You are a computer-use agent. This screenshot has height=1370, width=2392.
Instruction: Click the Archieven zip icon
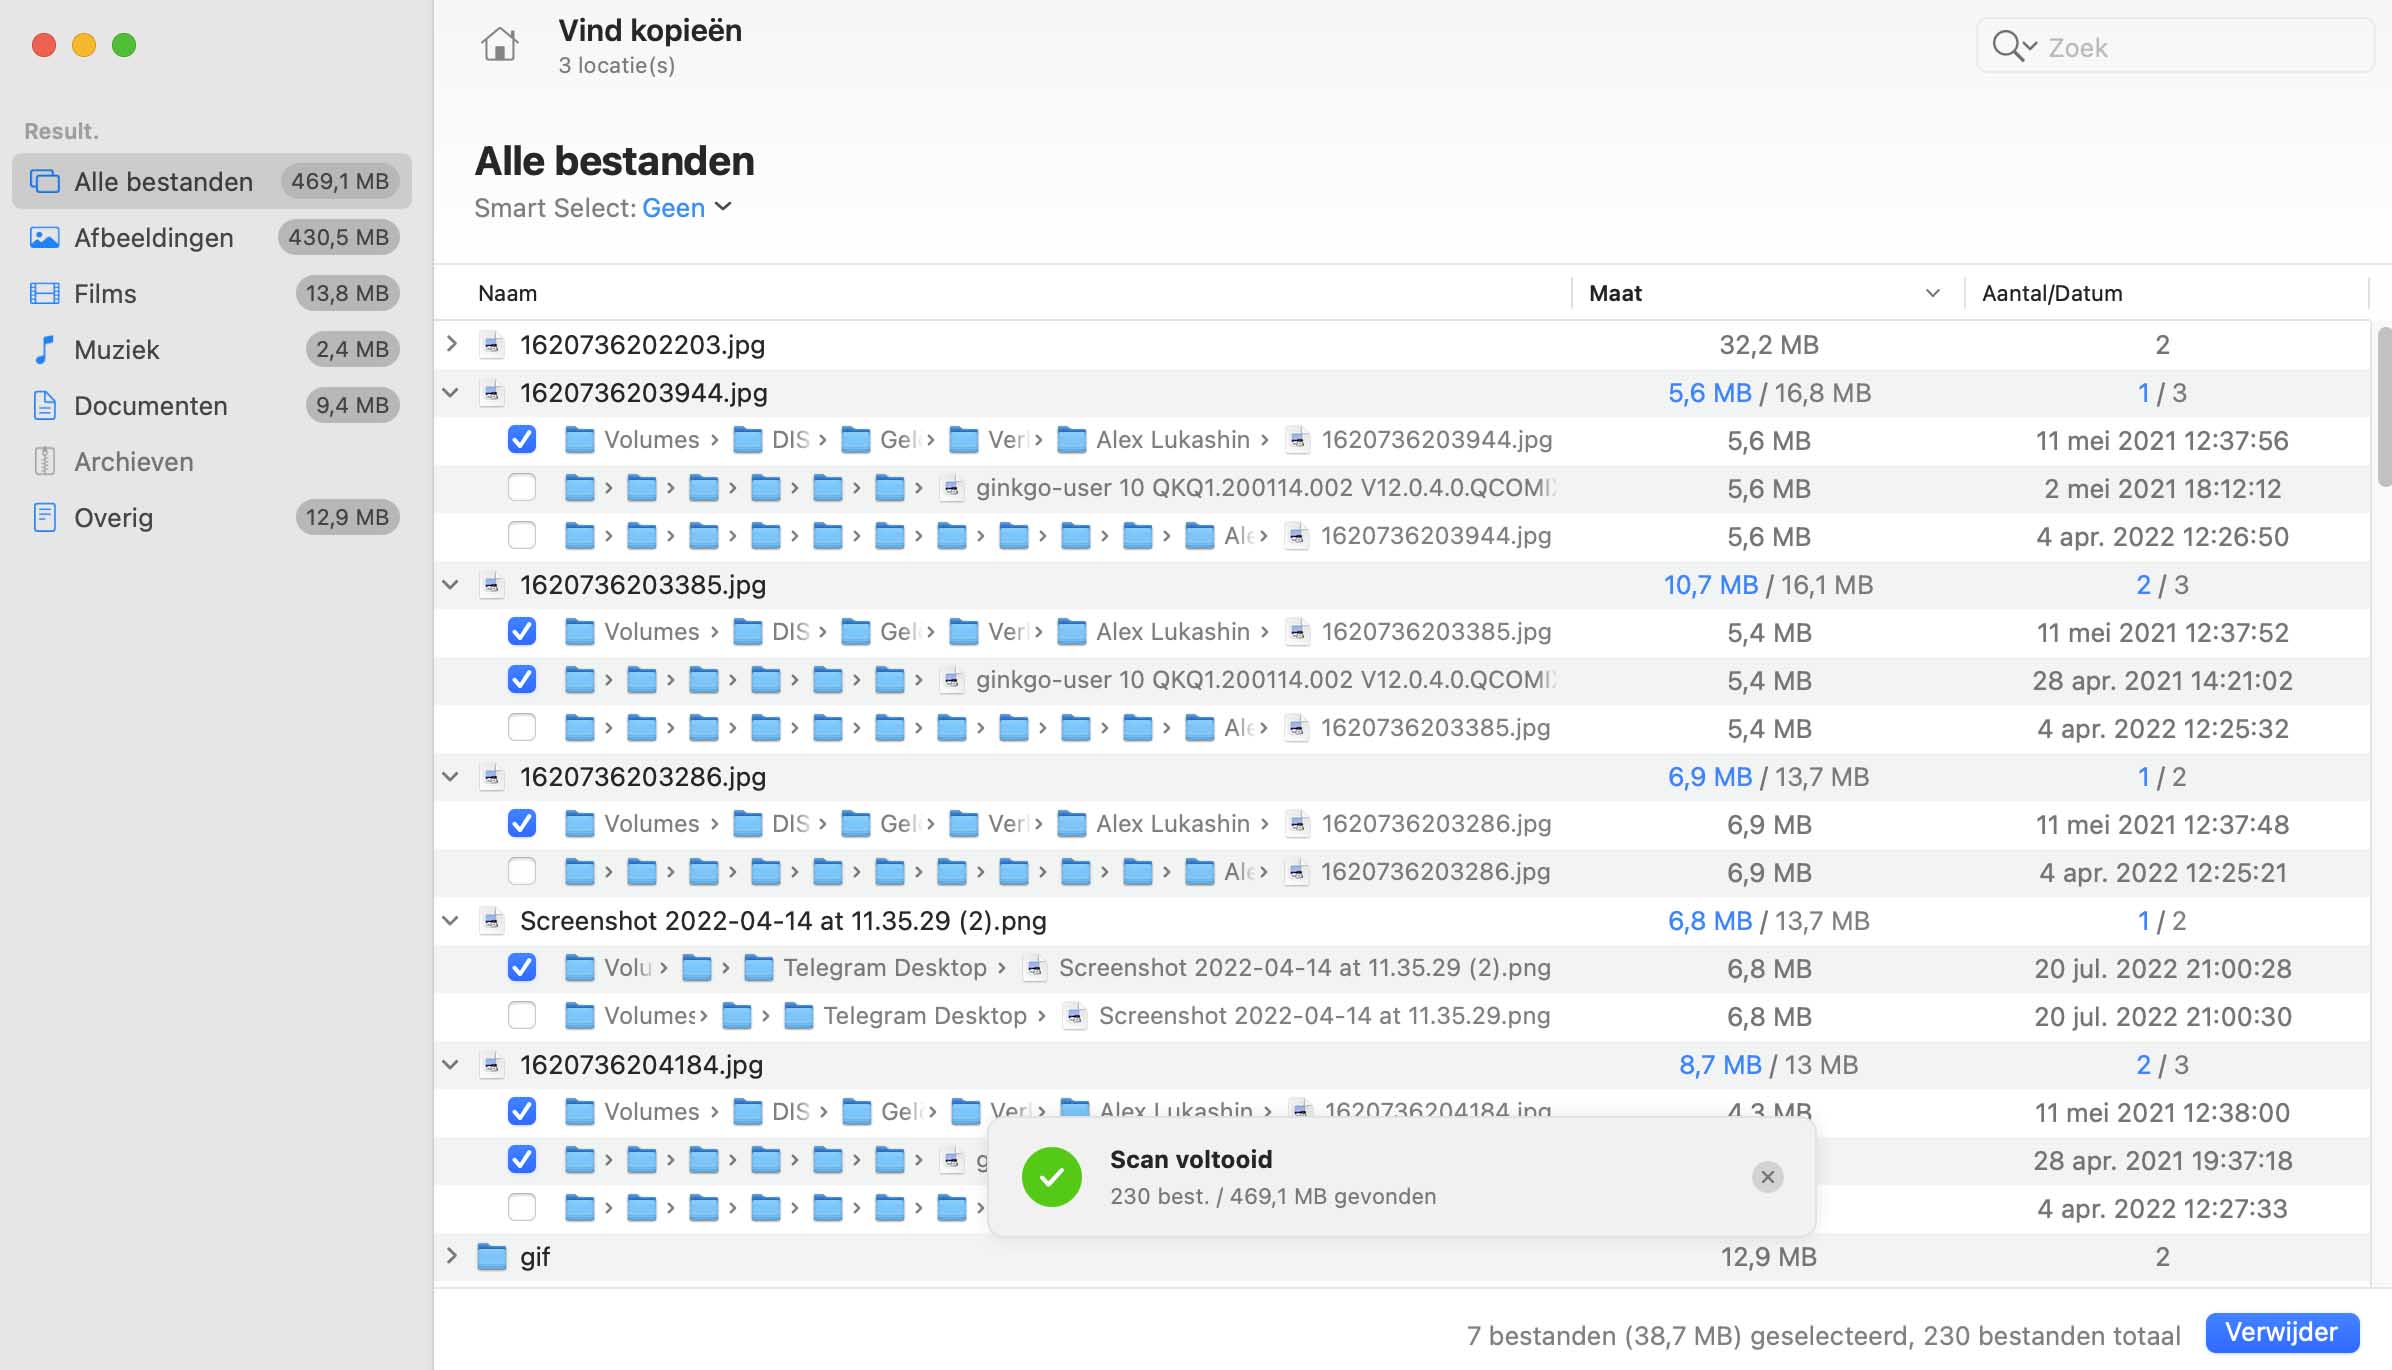point(44,461)
